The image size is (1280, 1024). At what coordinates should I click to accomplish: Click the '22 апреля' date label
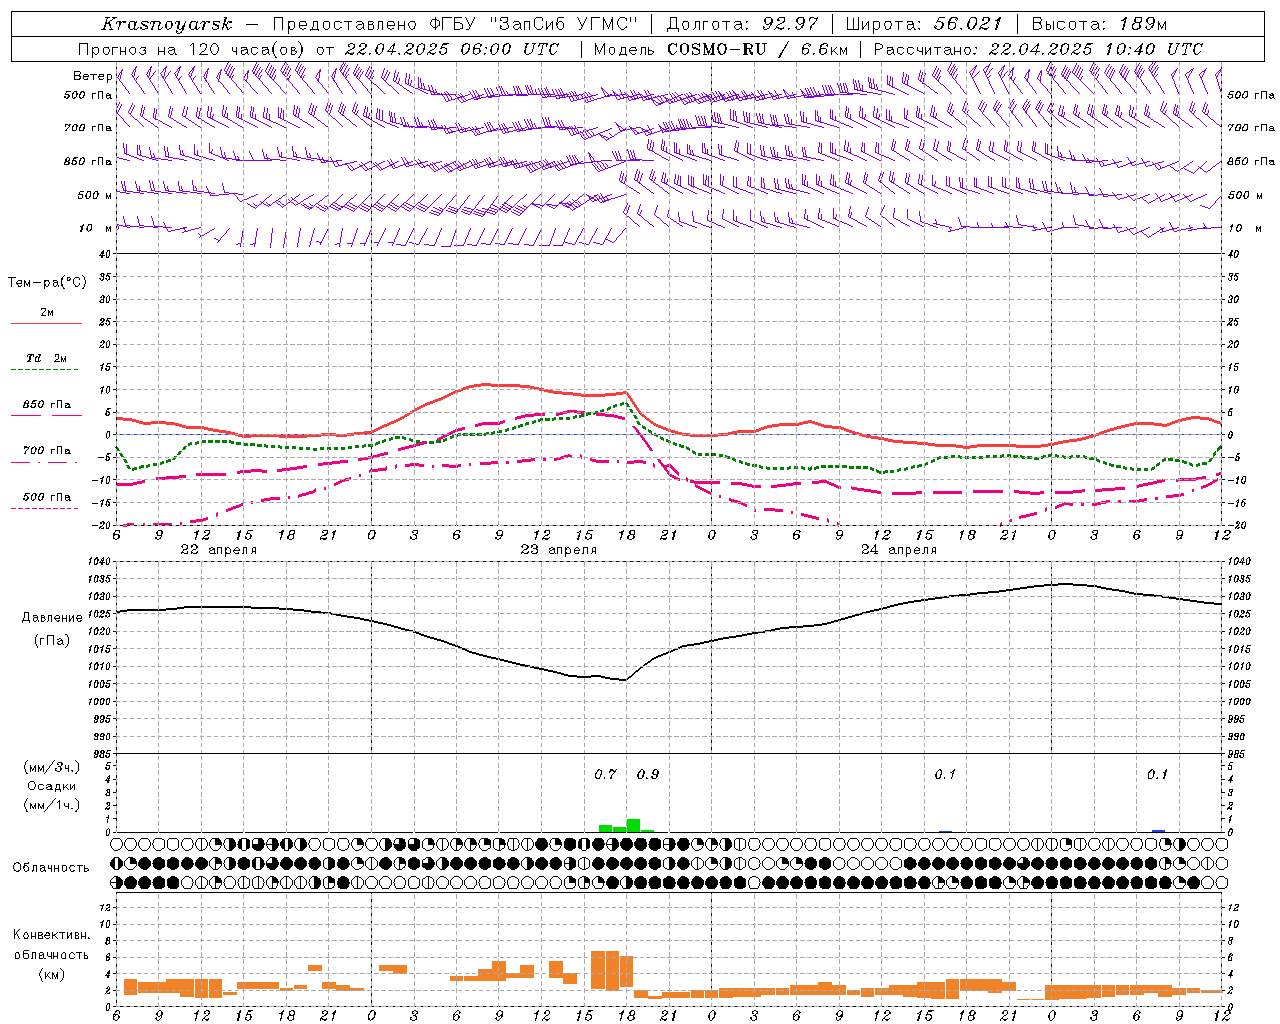(x=218, y=550)
